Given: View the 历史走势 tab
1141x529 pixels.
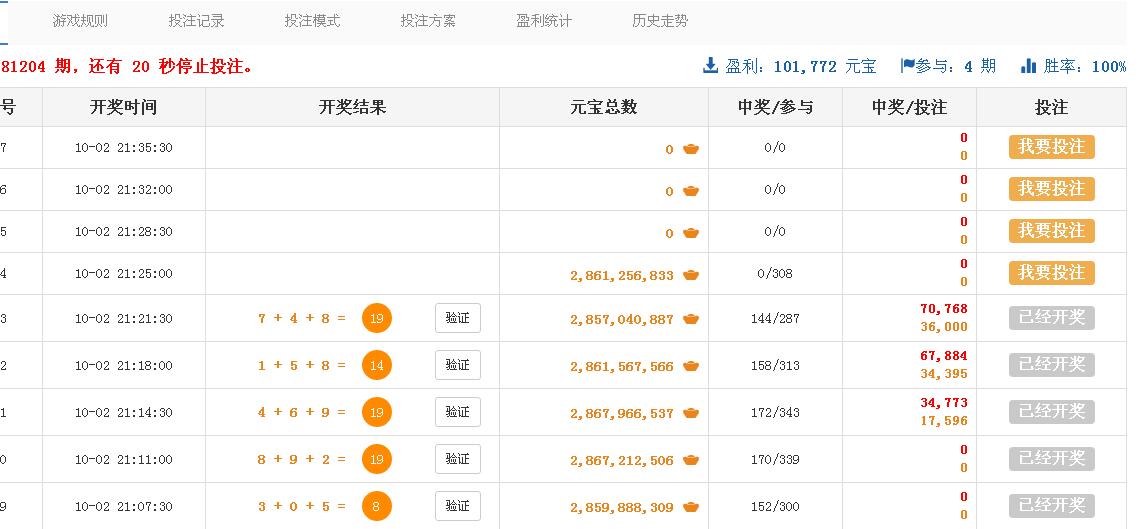Looking at the screenshot, I should pyautogui.click(x=660, y=21).
